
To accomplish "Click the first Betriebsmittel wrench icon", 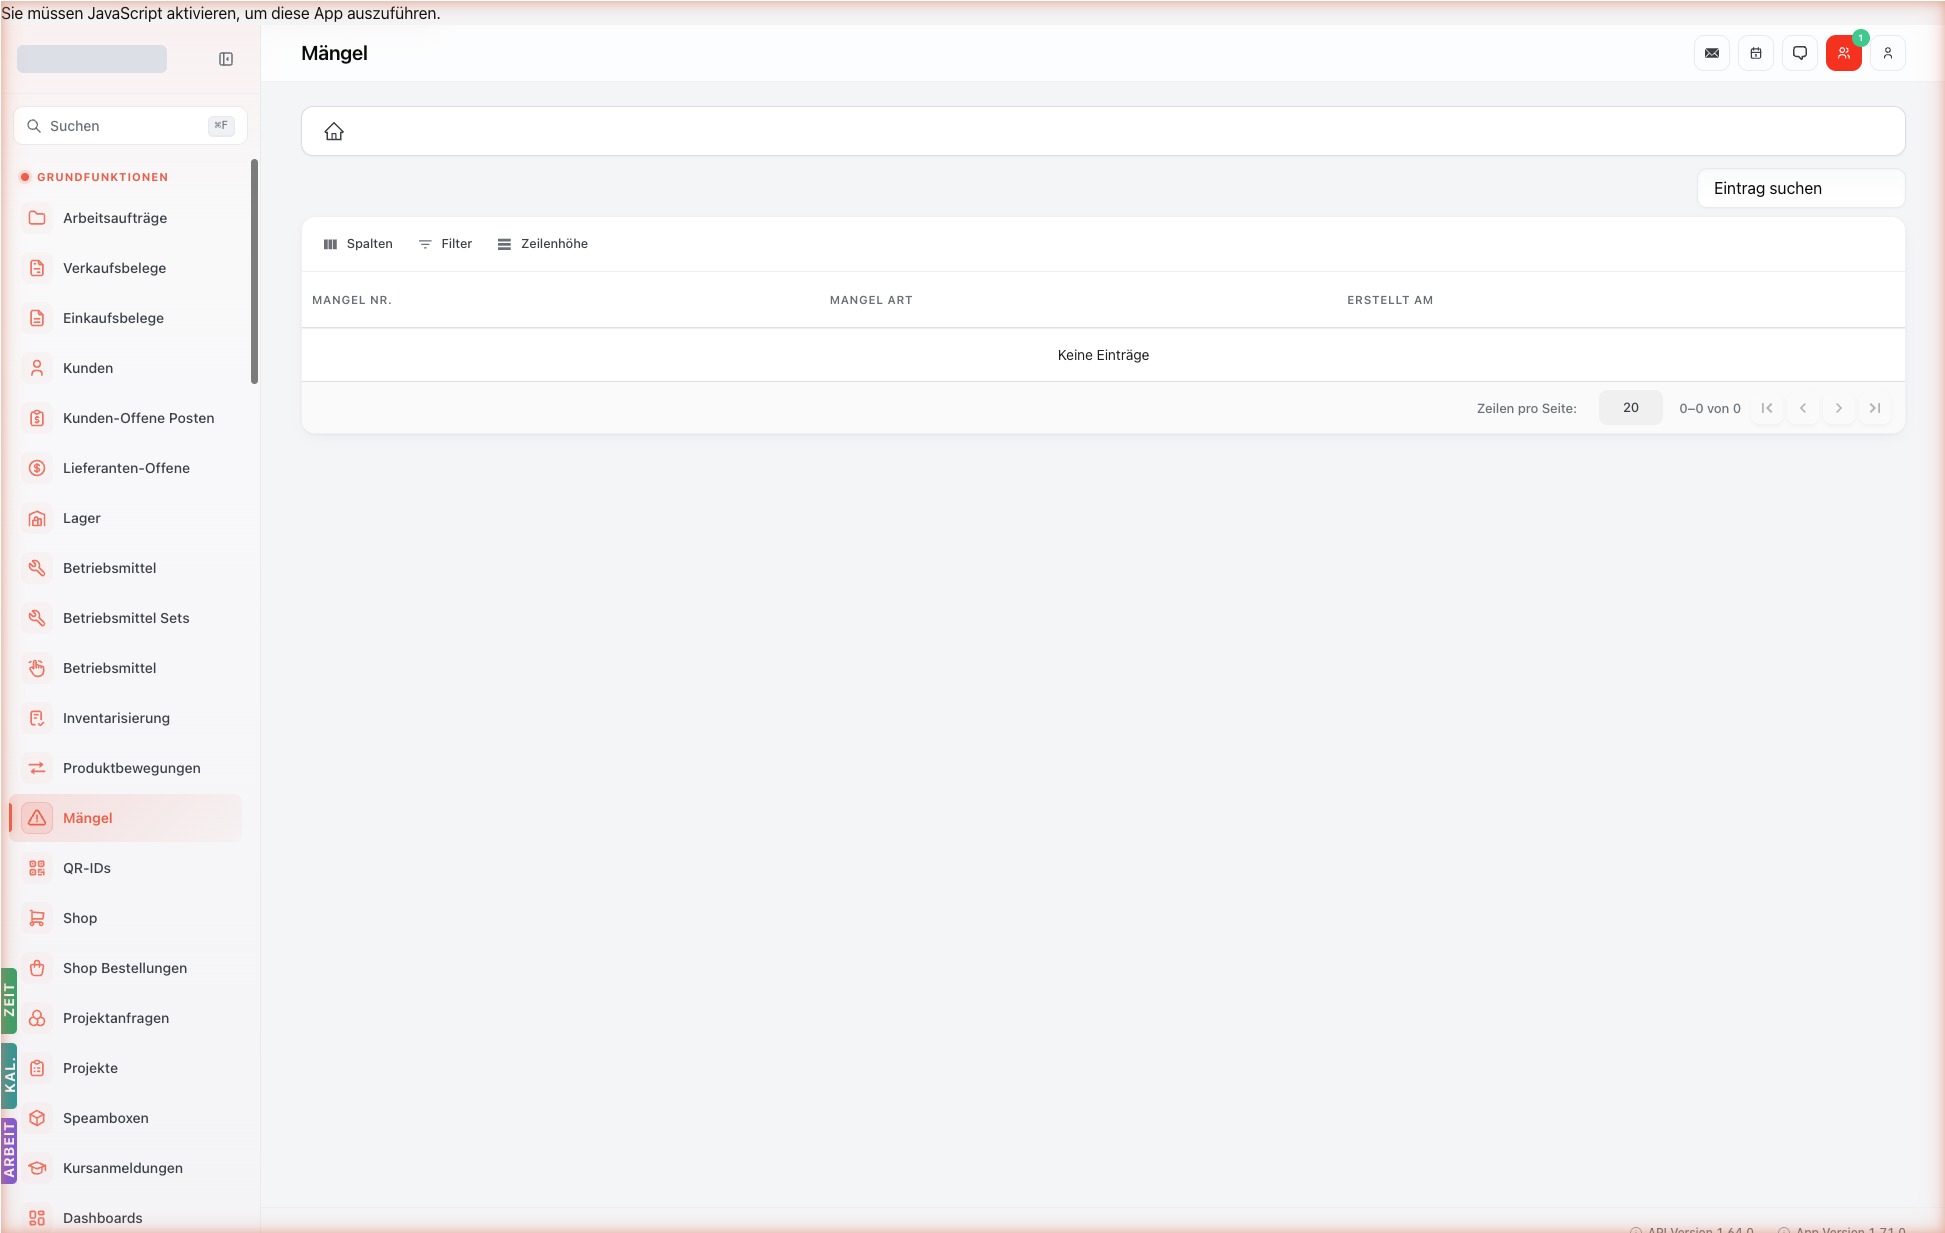I will pos(37,568).
